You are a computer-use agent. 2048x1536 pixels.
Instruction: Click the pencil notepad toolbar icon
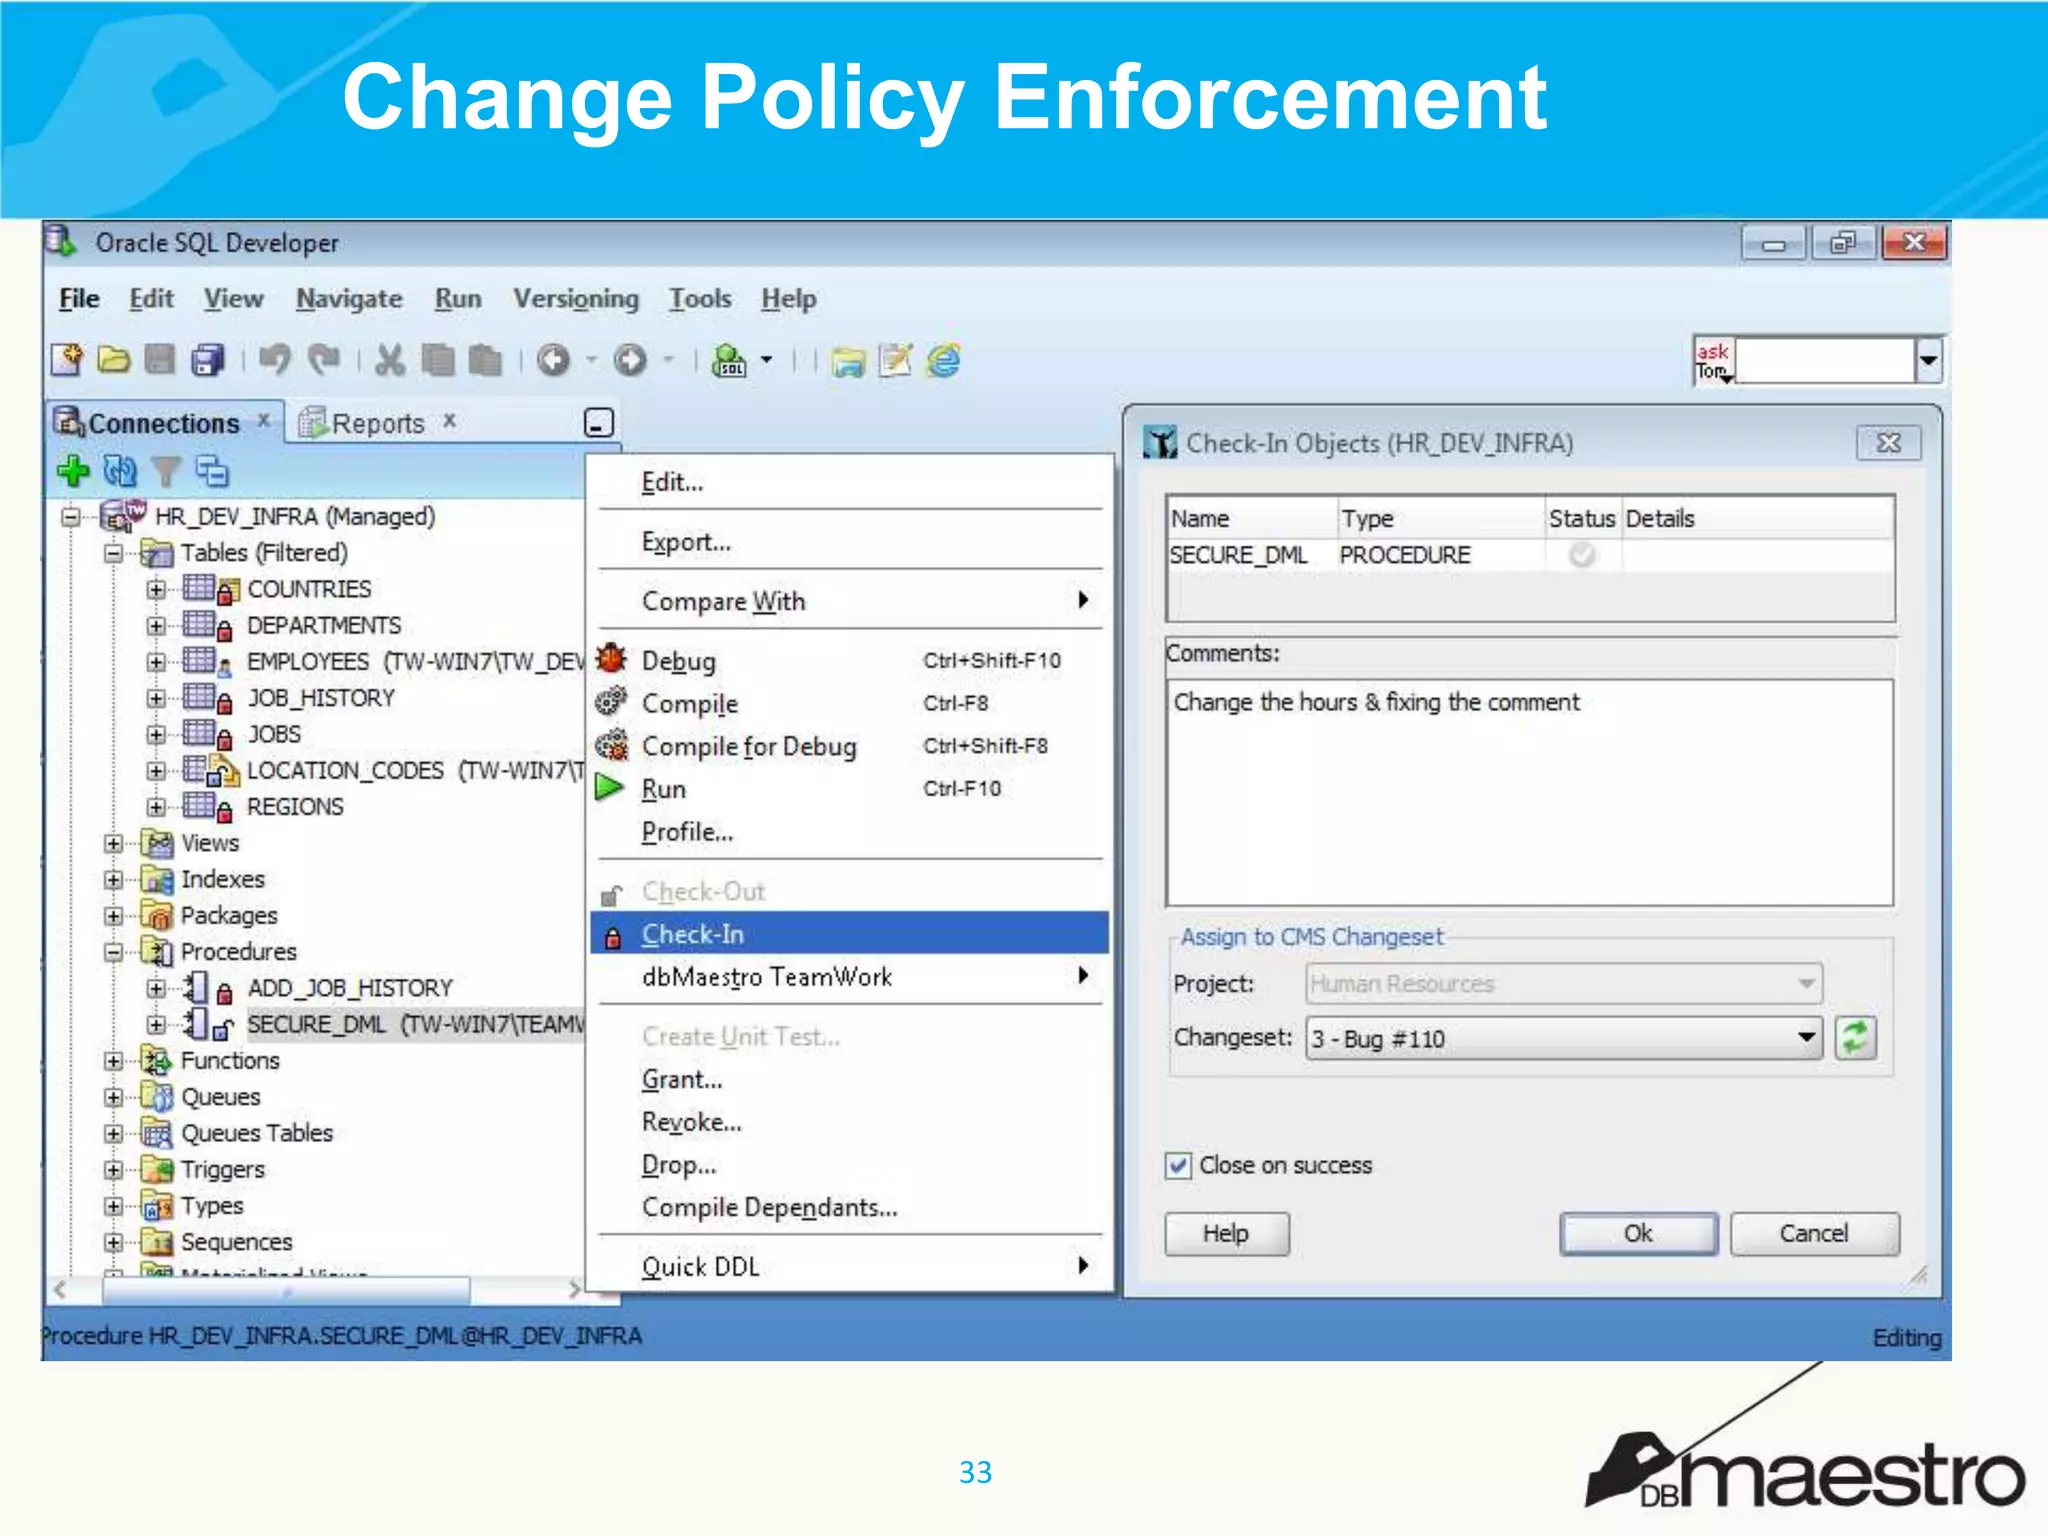point(895,360)
